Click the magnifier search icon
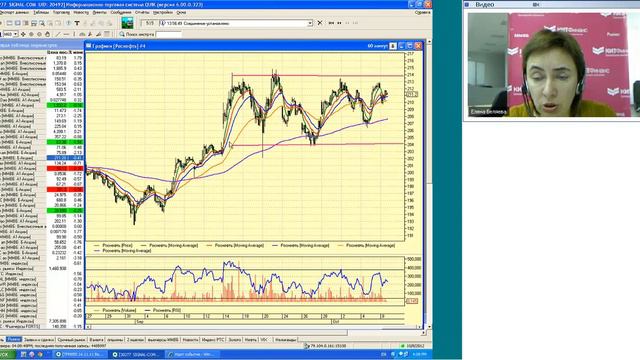The width and height of the screenshot is (640, 360). click(x=122, y=34)
